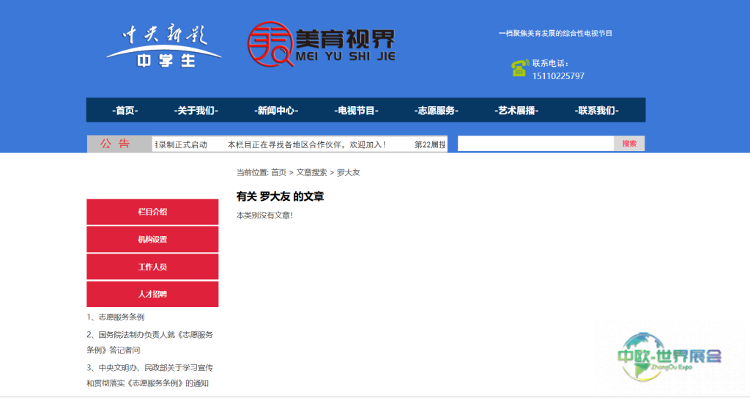
Task: Go to the 首页 nav item
Action: 125,111
